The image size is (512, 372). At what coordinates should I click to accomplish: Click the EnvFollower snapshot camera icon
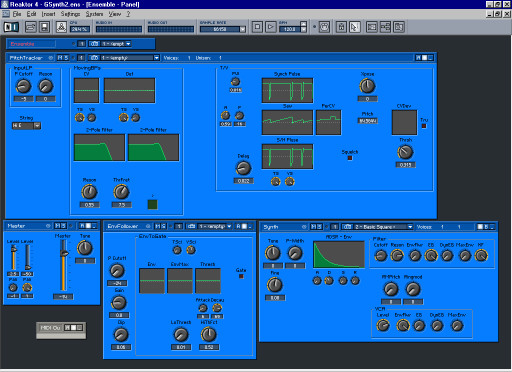(191, 226)
